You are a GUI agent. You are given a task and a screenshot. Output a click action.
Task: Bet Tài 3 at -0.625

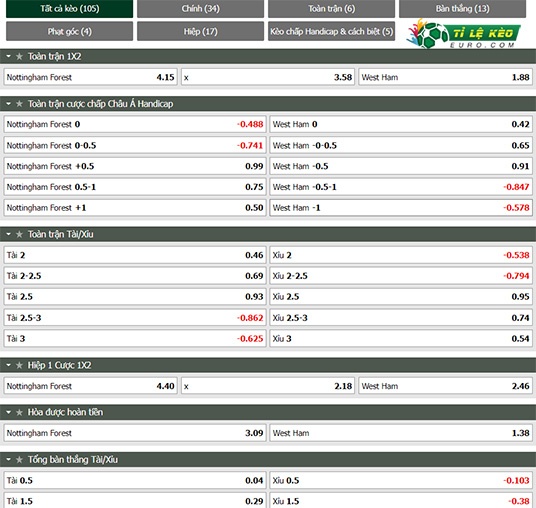coord(135,339)
